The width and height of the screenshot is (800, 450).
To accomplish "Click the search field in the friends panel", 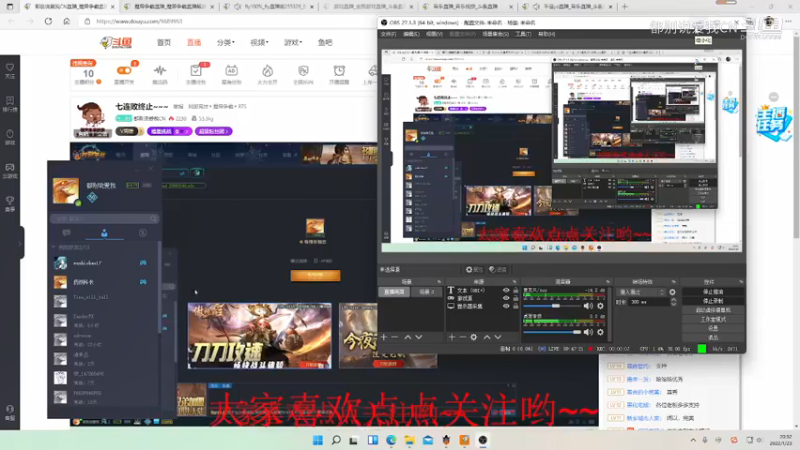I will (x=105, y=218).
